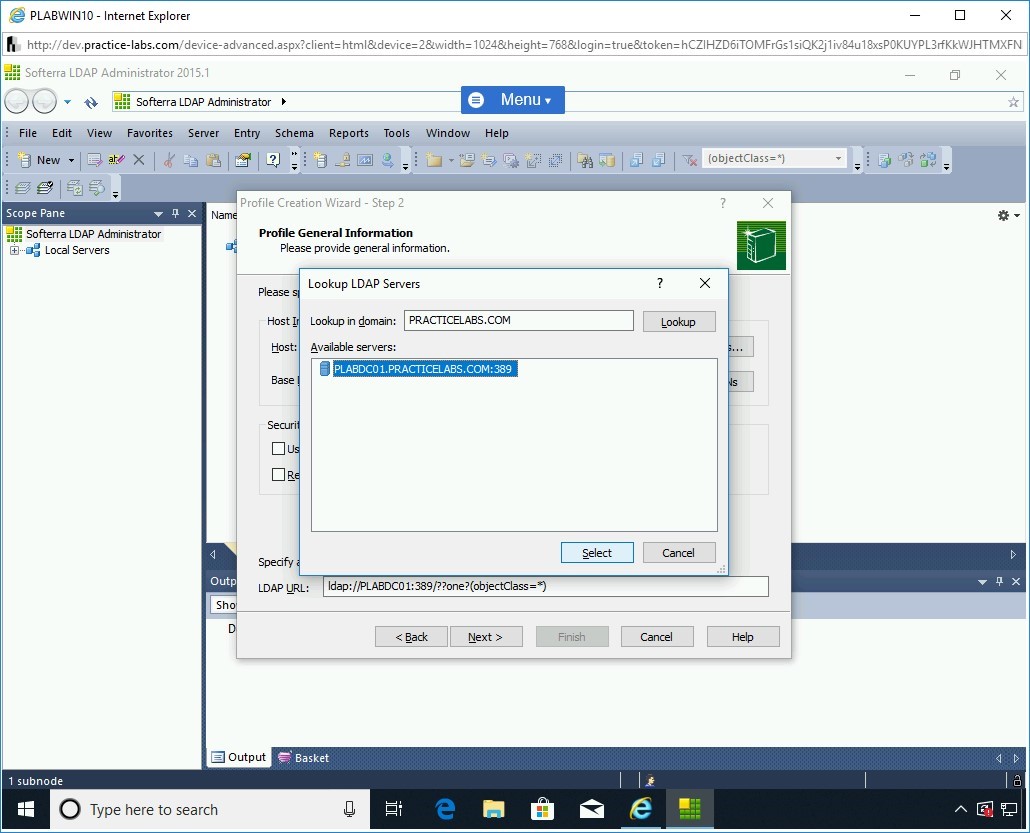Open the objectClass filter dropdown

click(x=838, y=159)
